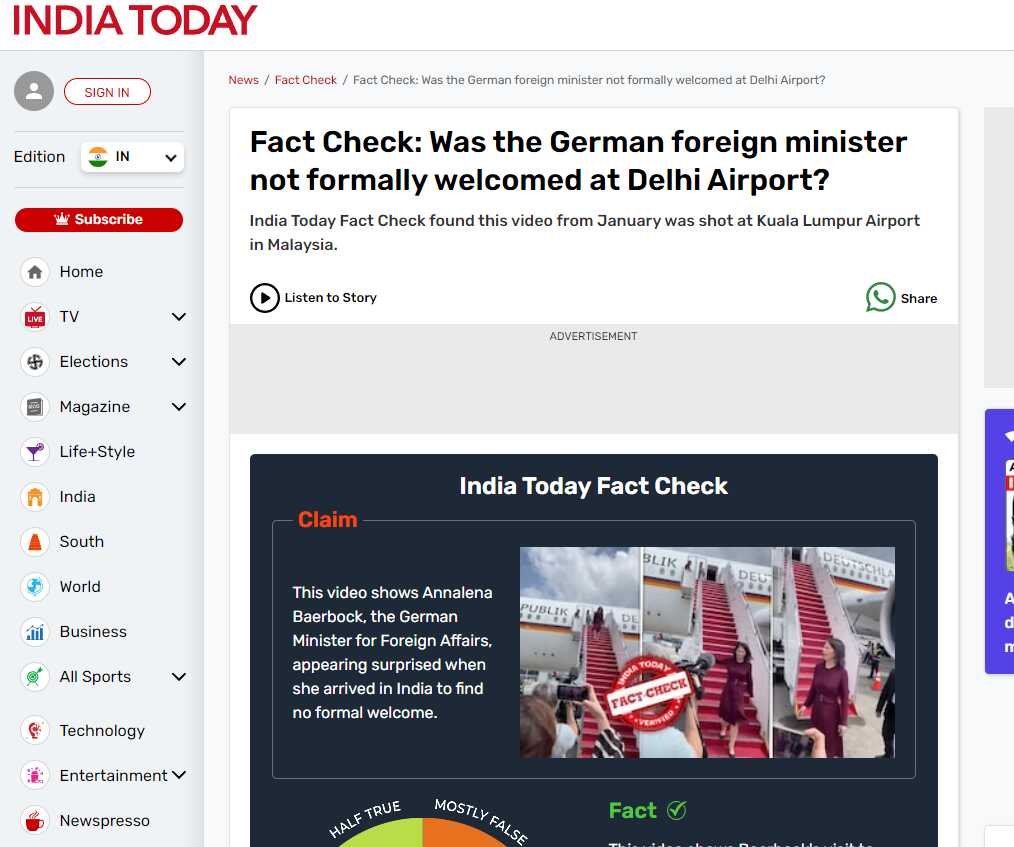This screenshot has width=1014, height=847.
Task: Expand the TV menu chevron
Action: [x=178, y=317]
